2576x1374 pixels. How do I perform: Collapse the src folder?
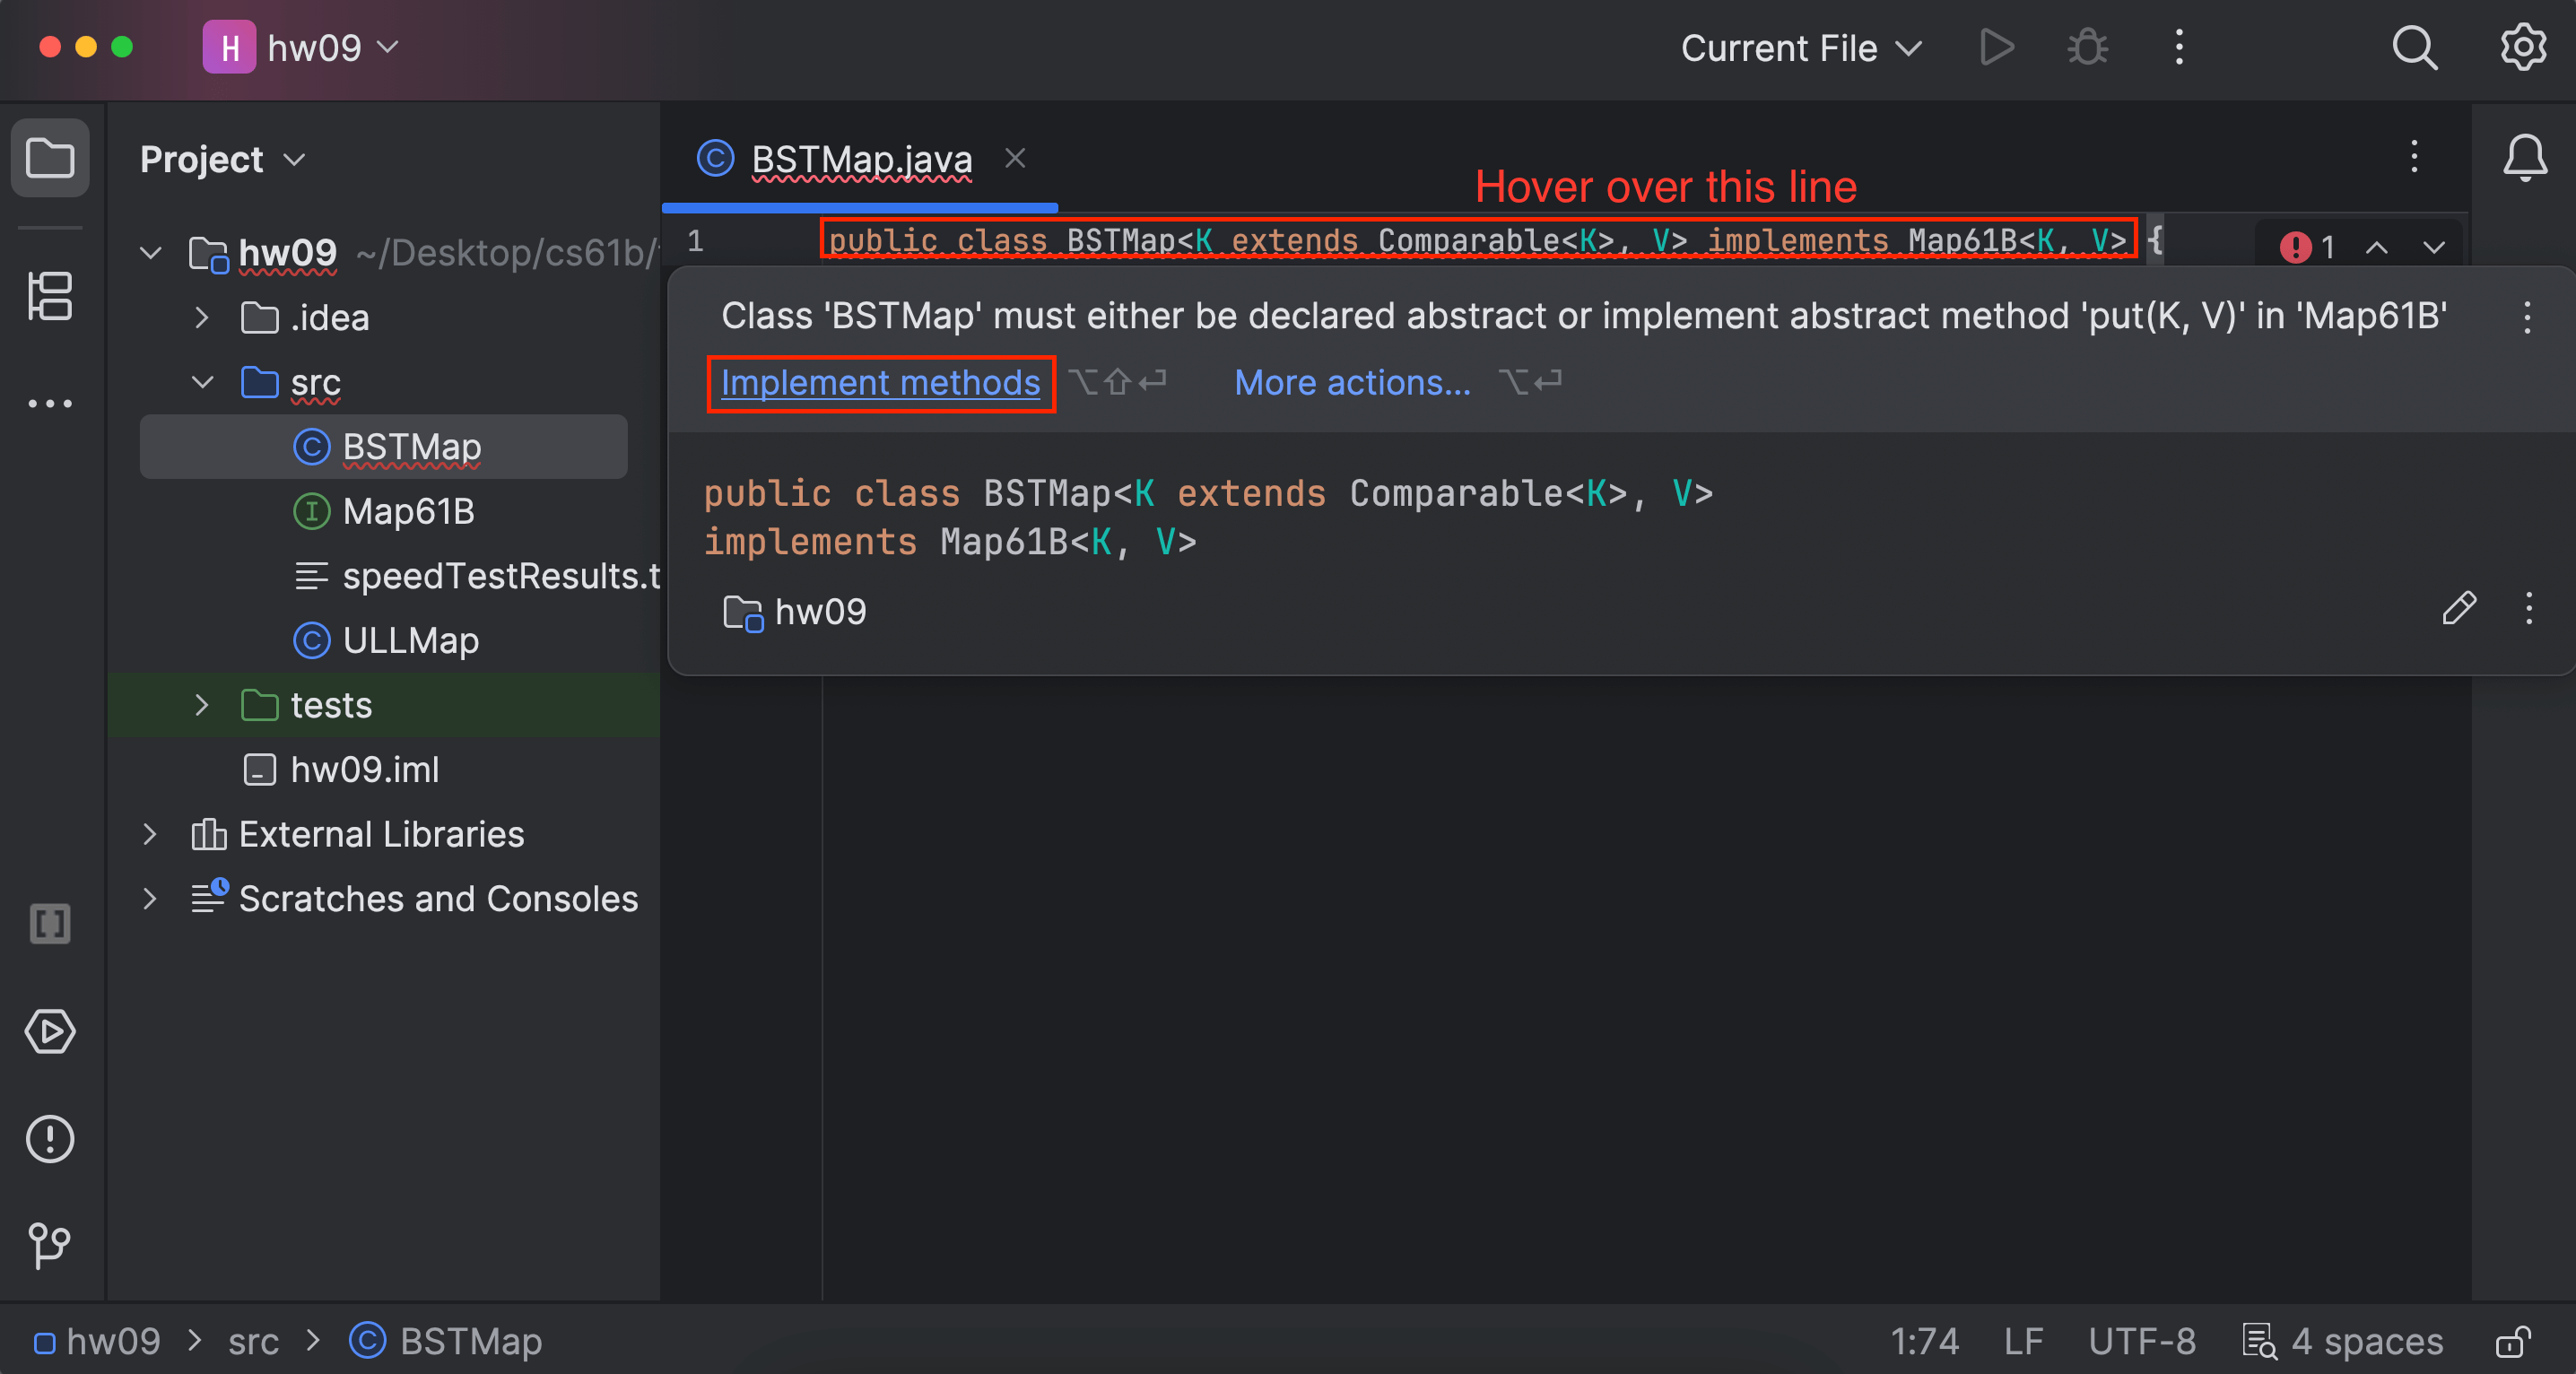click(201, 383)
